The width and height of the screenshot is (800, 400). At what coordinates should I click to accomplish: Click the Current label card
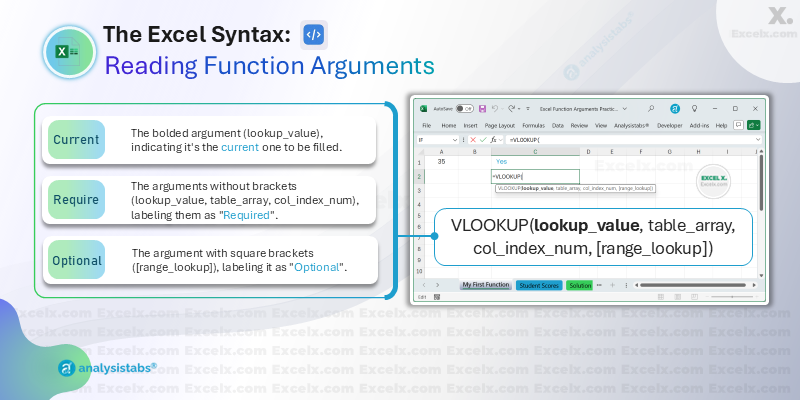pos(77,140)
